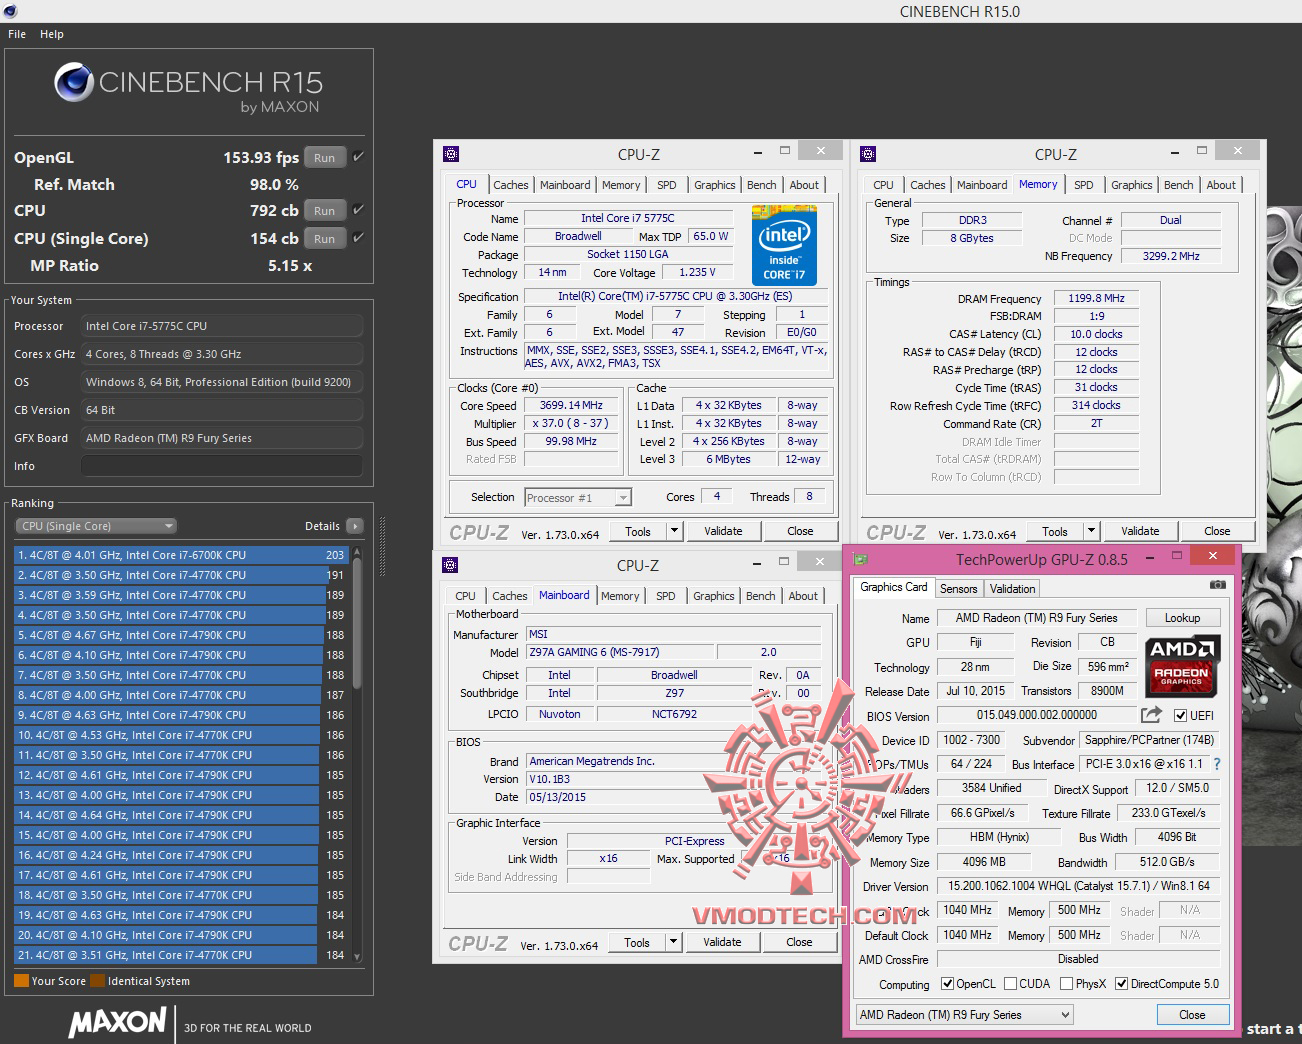Click the brown Identical System legend swatch

pyautogui.click(x=98, y=981)
